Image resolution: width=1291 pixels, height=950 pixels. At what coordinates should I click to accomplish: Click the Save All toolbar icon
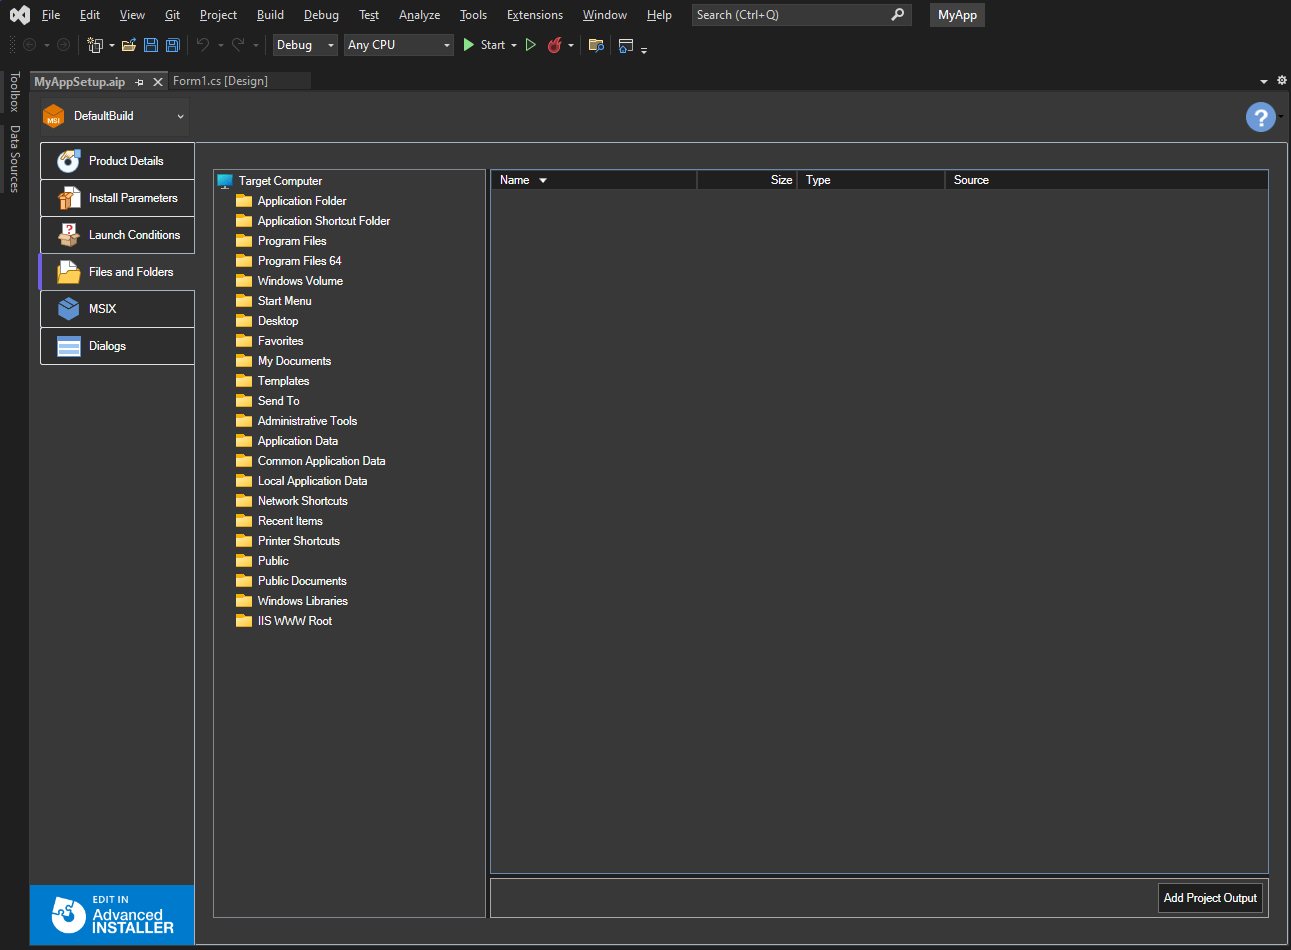173,45
